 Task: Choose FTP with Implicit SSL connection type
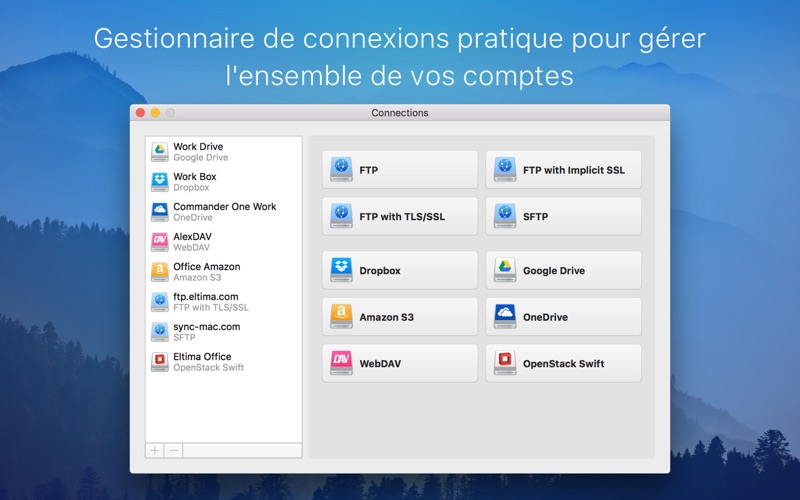(x=563, y=169)
